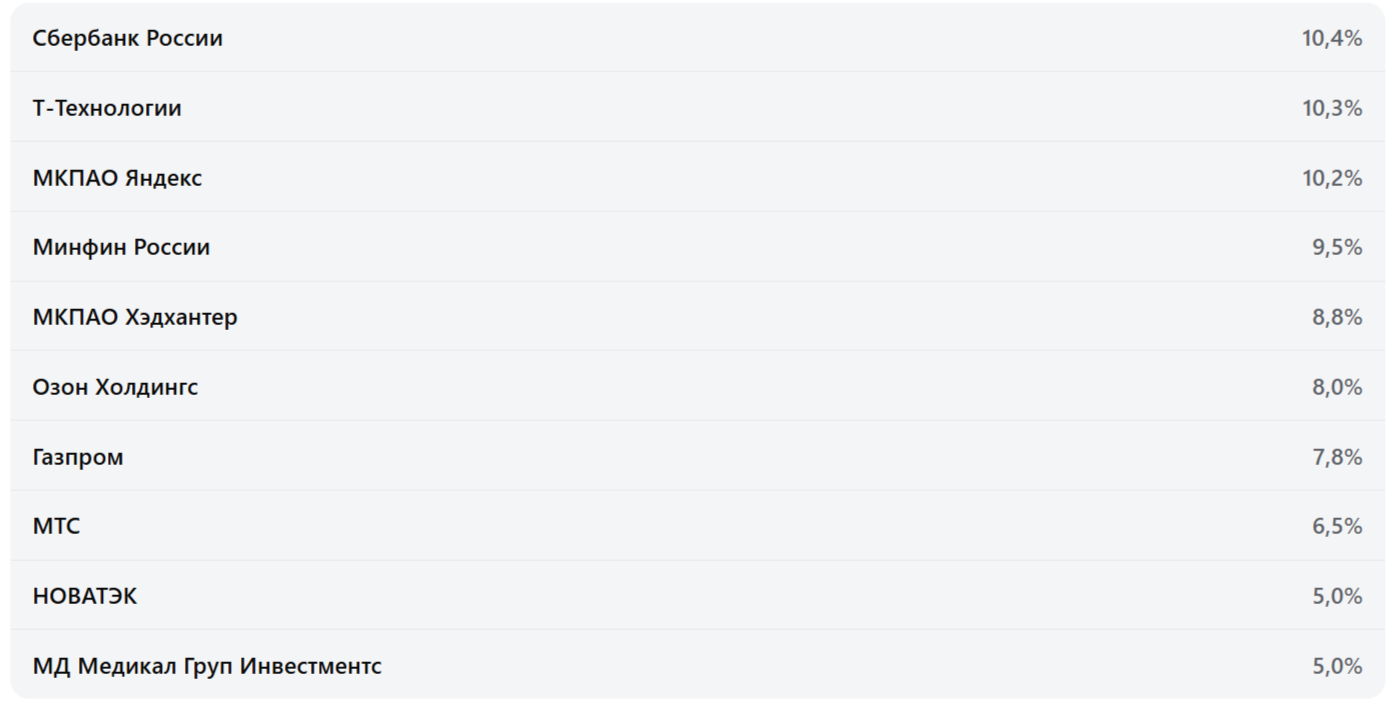1394x710 pixels.
Task: Open the НОВАТЭК entry
Action: 85,596
